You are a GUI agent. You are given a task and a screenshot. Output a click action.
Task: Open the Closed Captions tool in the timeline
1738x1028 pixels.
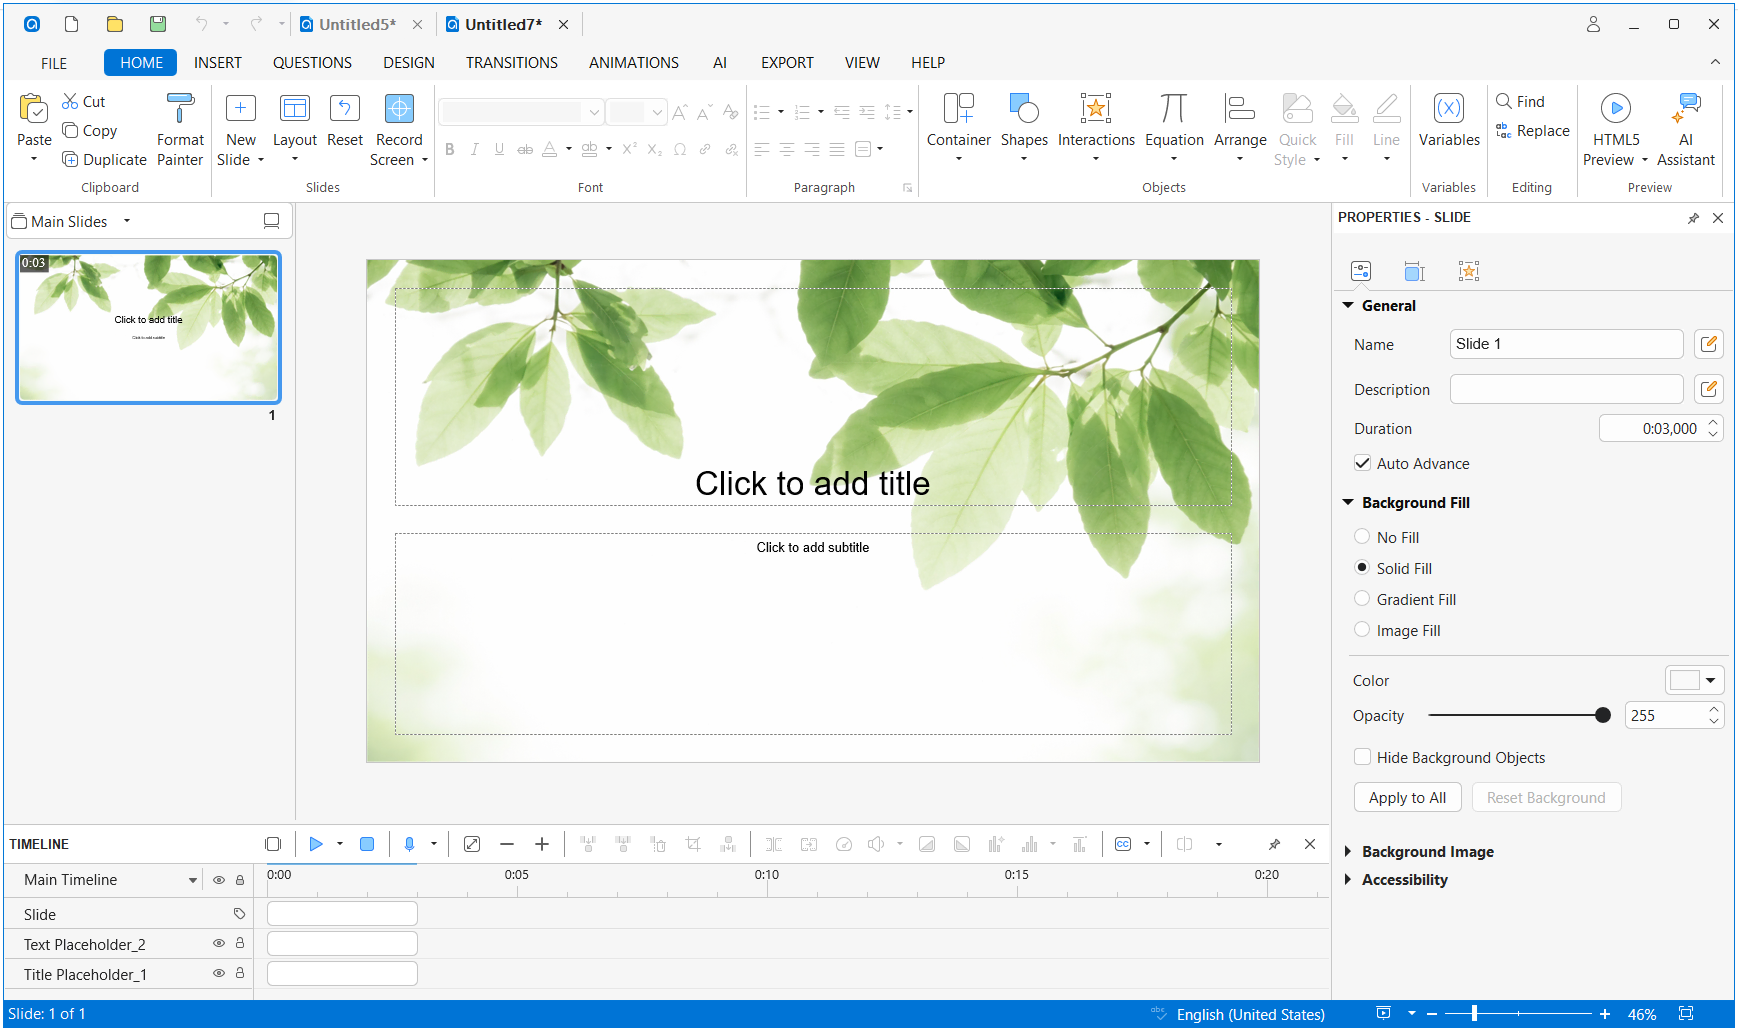tap(1122, 844)
